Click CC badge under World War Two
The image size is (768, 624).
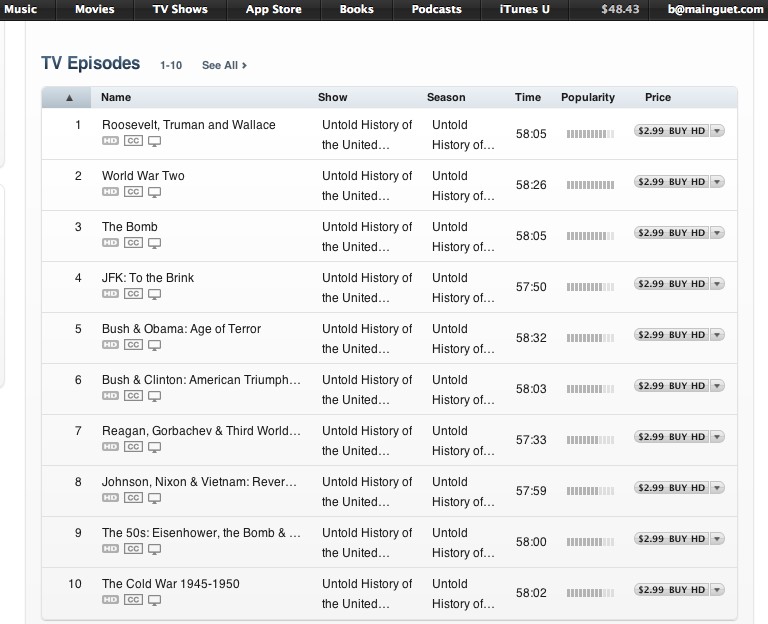point(133,193)
